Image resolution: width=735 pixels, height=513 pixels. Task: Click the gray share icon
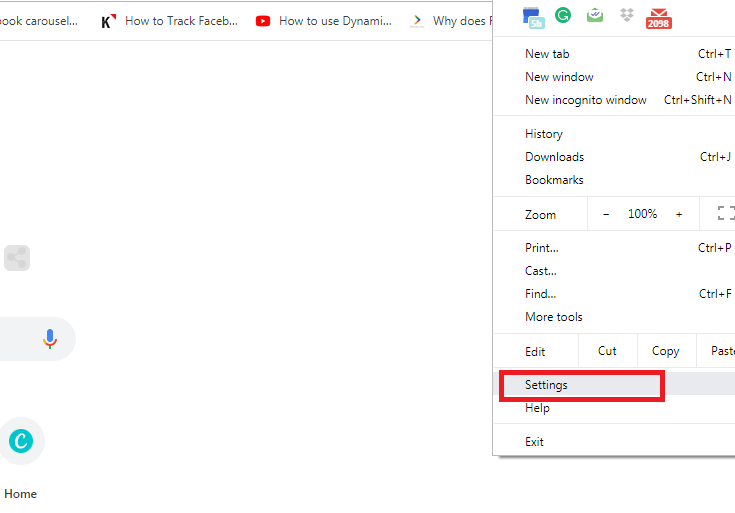[x=16, y=258]
